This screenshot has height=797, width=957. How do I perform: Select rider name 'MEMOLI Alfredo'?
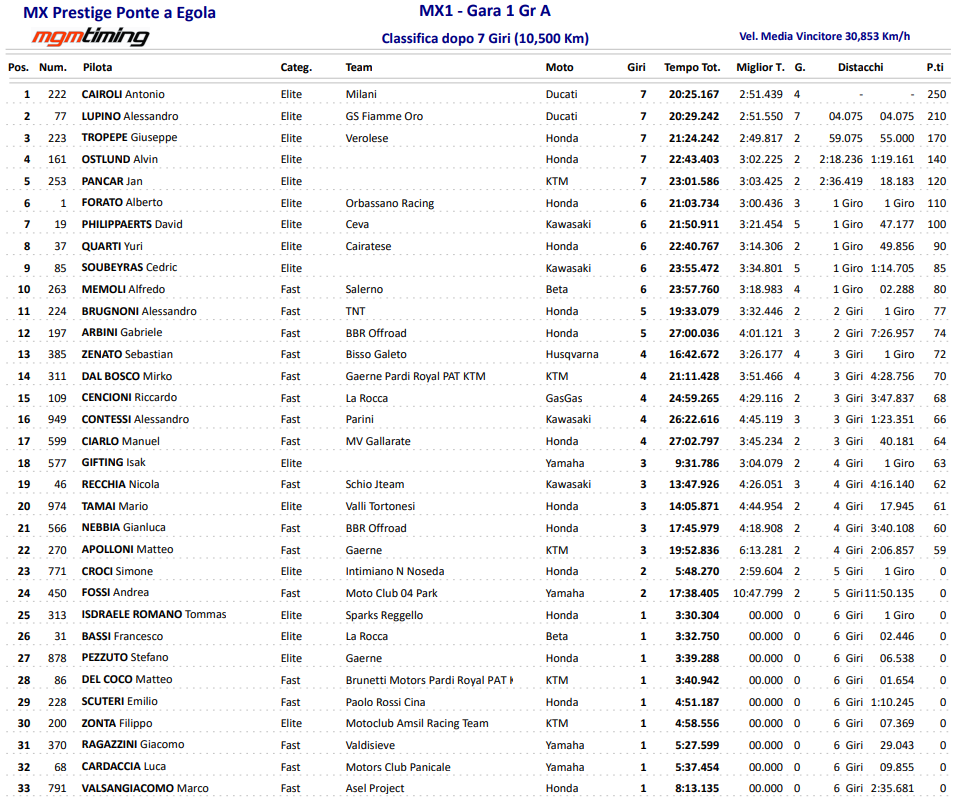pos(123,289)
